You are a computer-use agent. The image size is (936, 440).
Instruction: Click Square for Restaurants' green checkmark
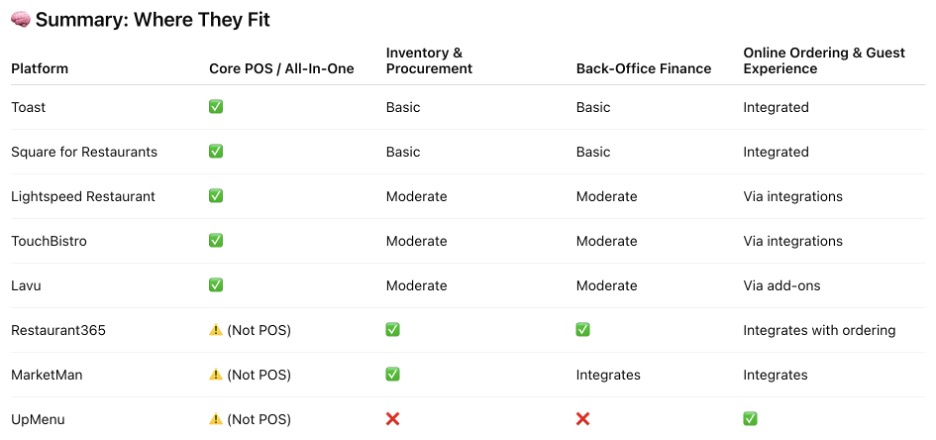tap(216, 152)
